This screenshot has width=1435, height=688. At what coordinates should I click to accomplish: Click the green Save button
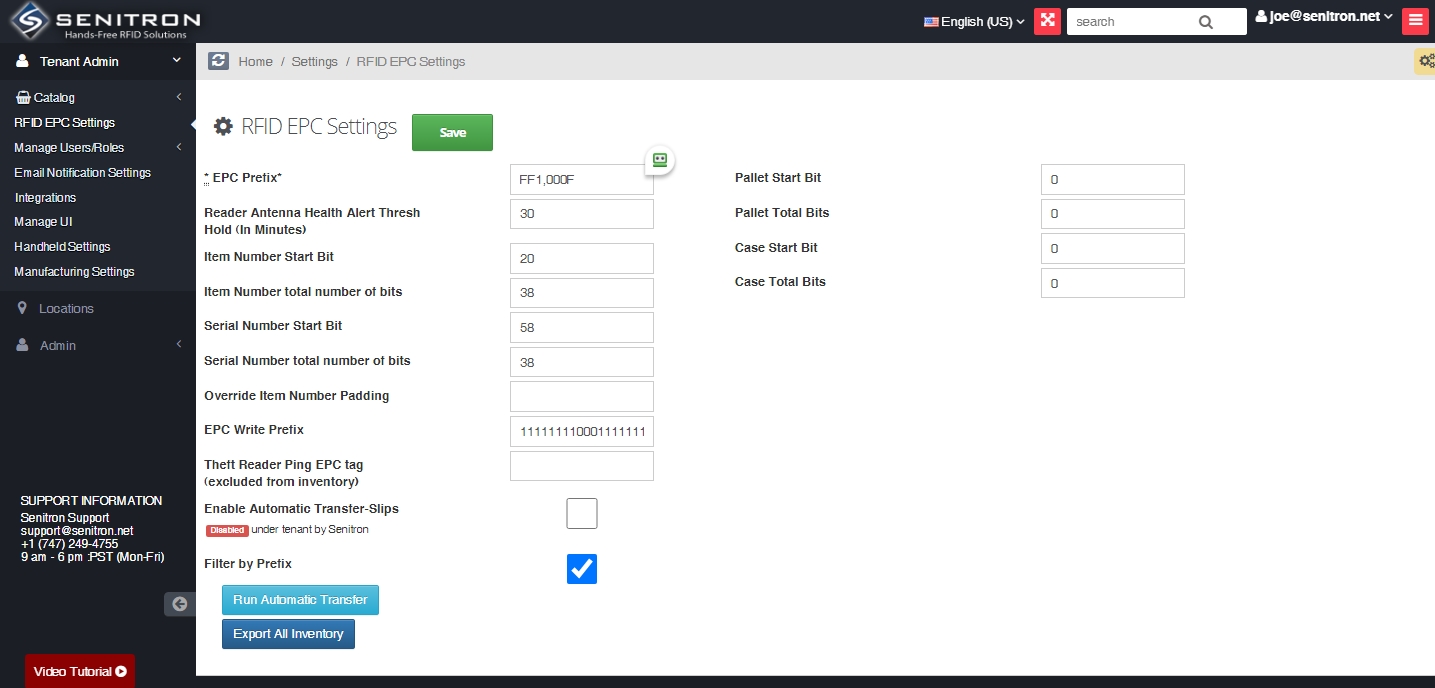click(452, 132)
